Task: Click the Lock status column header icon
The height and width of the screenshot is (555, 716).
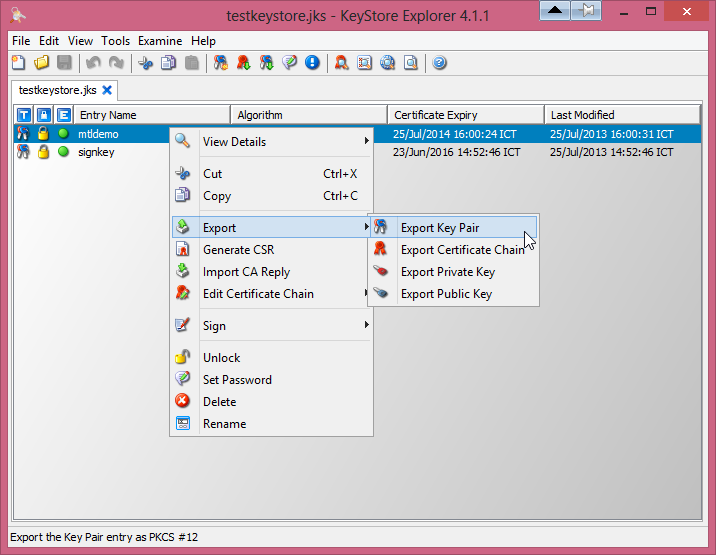Action: tap(44, 115)
